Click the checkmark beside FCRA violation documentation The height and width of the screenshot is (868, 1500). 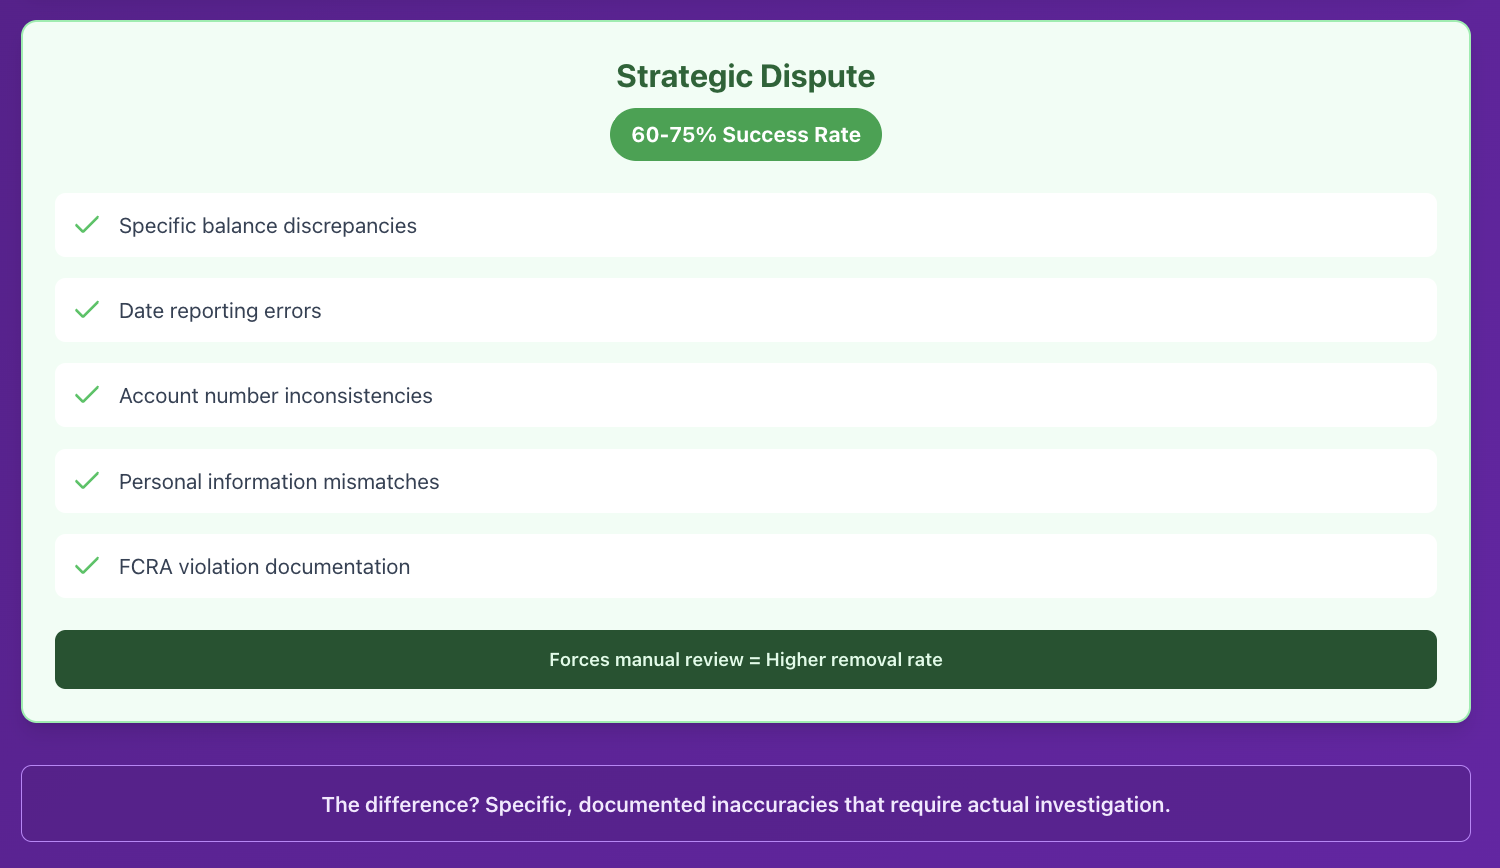(x=87, y=566)
